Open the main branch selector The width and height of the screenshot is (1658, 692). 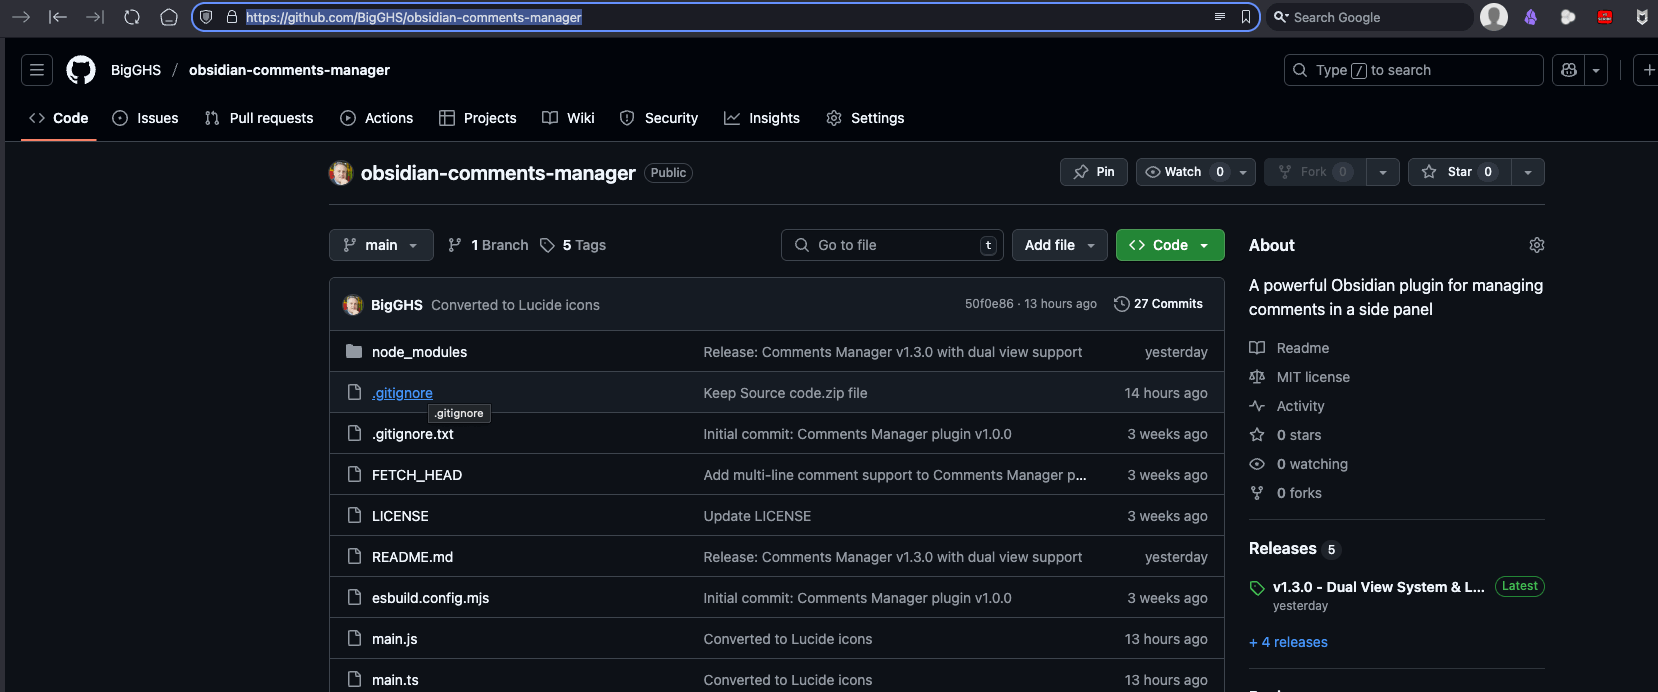click(381, 245)
